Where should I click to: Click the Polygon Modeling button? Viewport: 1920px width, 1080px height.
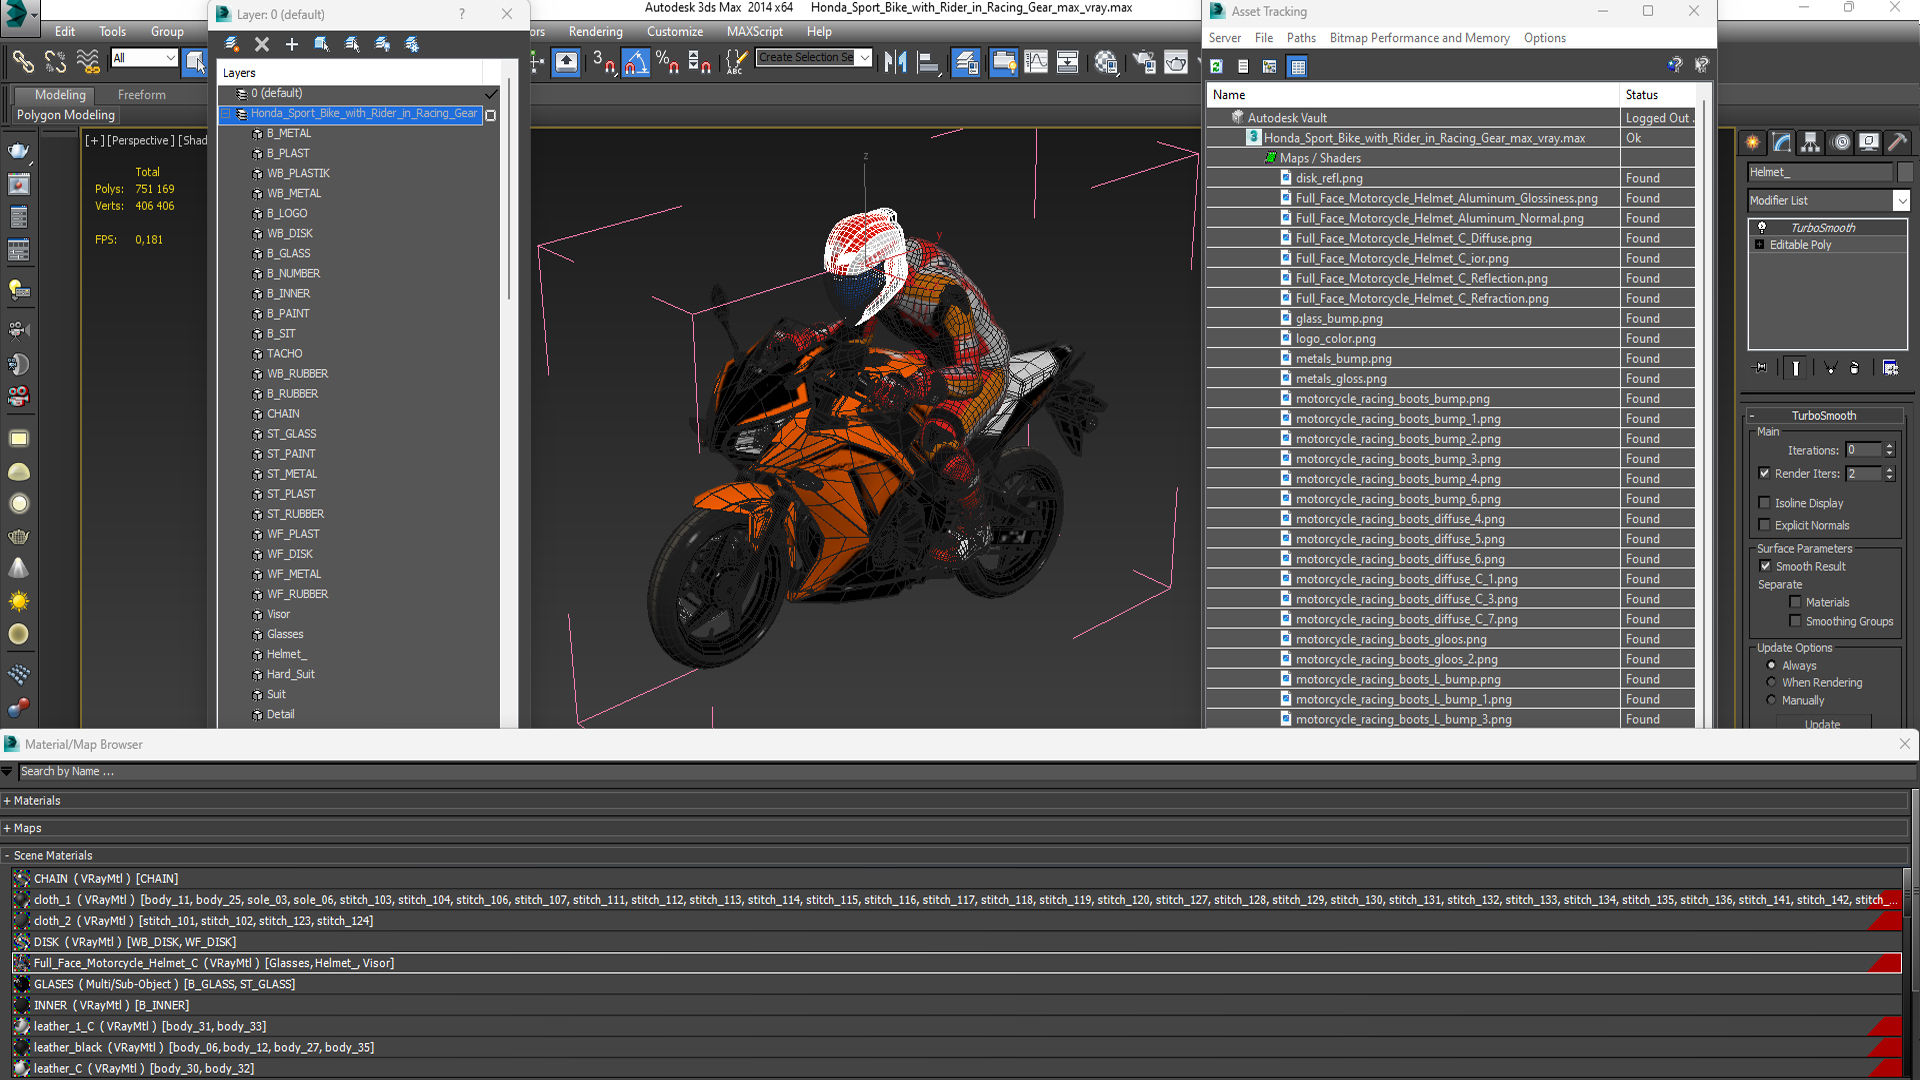point(66,115)
